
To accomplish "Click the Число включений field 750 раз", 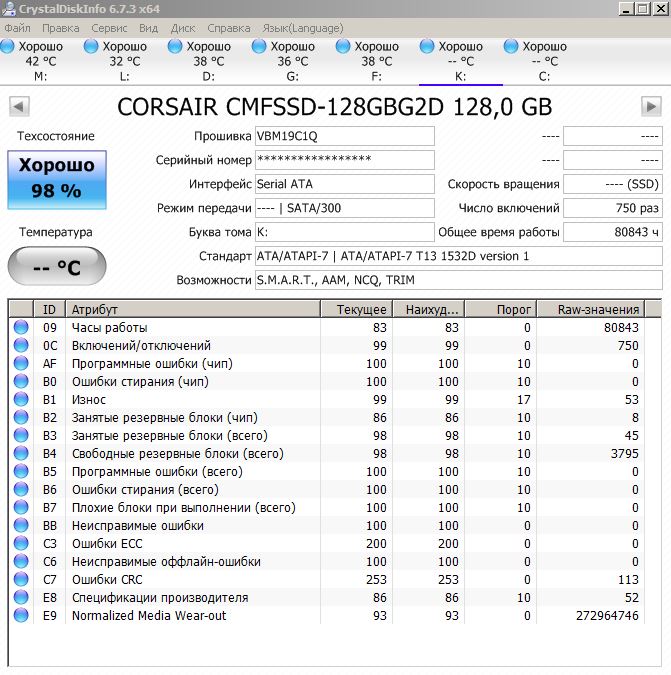I will click(612, 208).
